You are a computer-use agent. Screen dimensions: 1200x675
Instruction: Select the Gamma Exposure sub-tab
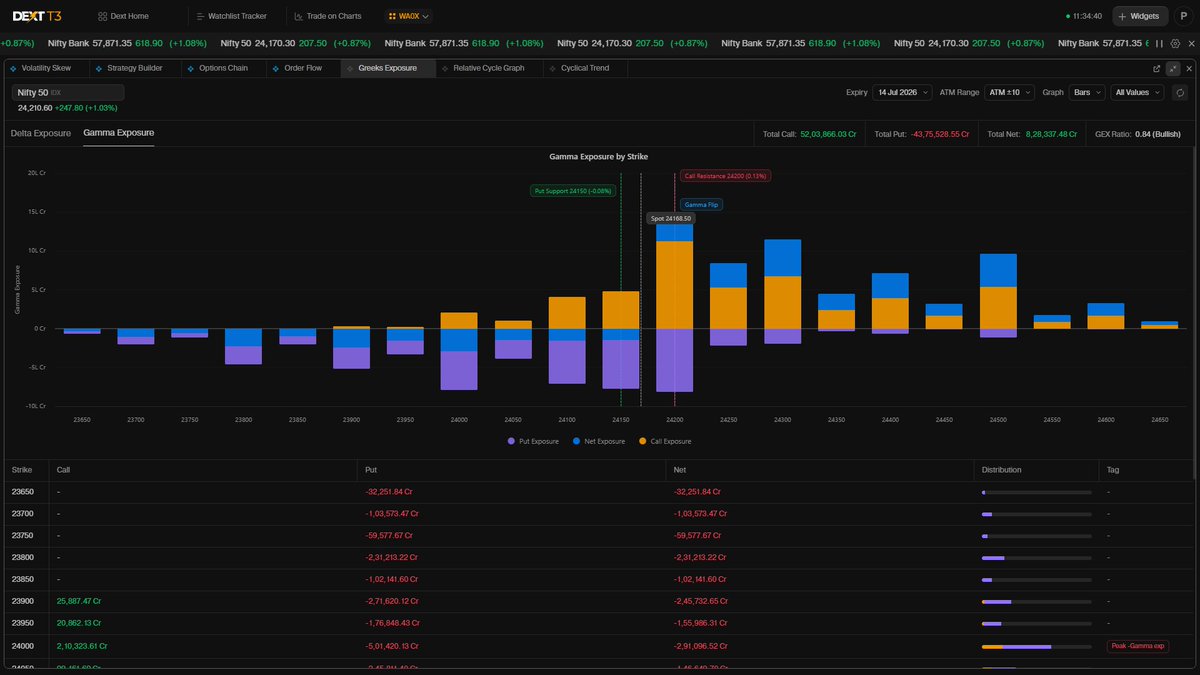pos(119,133)
